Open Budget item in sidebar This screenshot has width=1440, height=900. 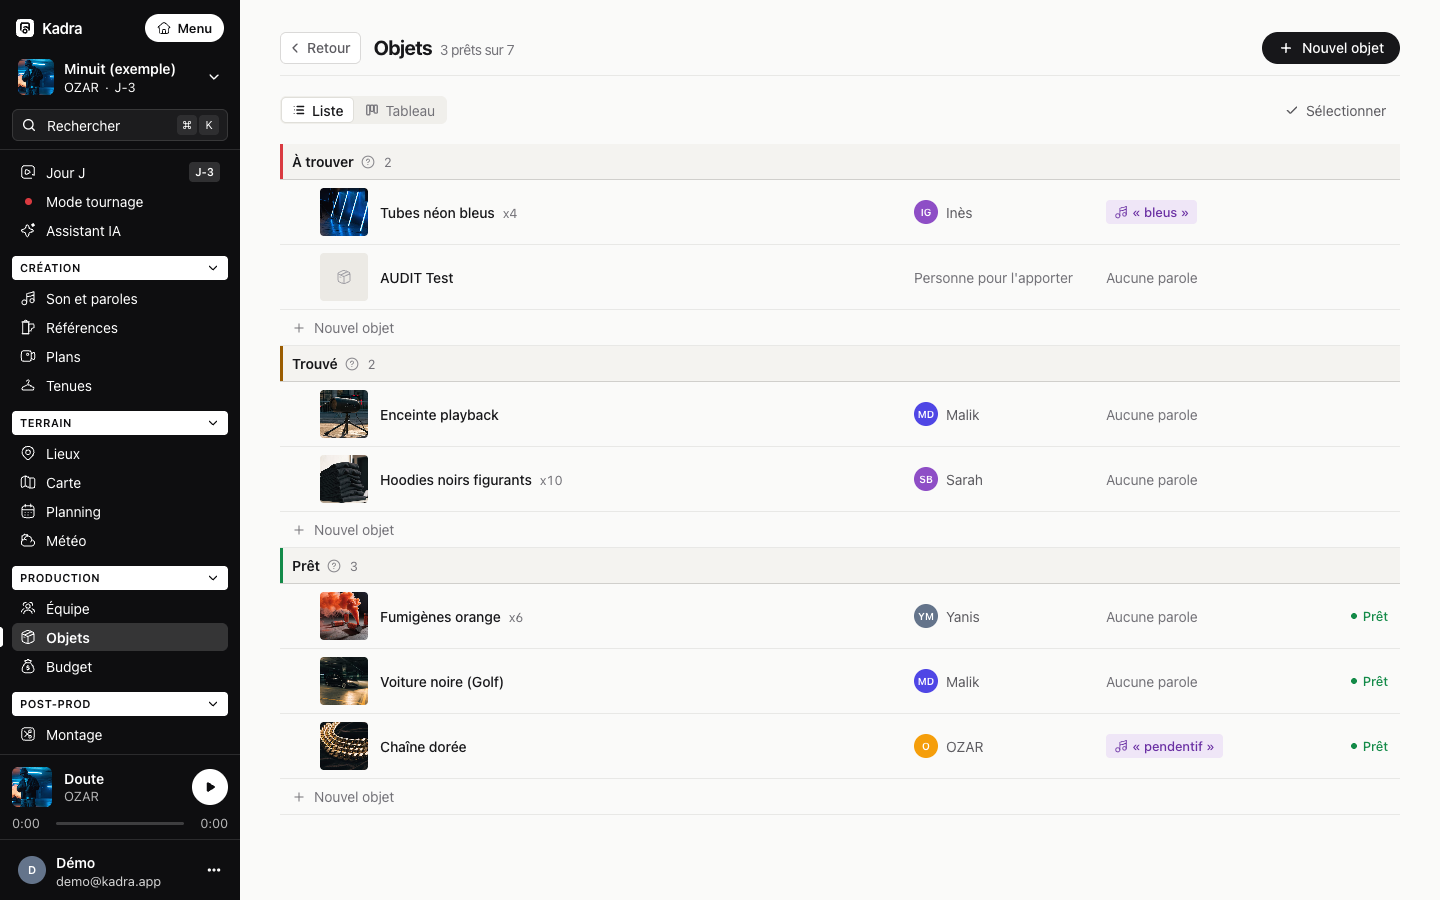click(120, 667)
